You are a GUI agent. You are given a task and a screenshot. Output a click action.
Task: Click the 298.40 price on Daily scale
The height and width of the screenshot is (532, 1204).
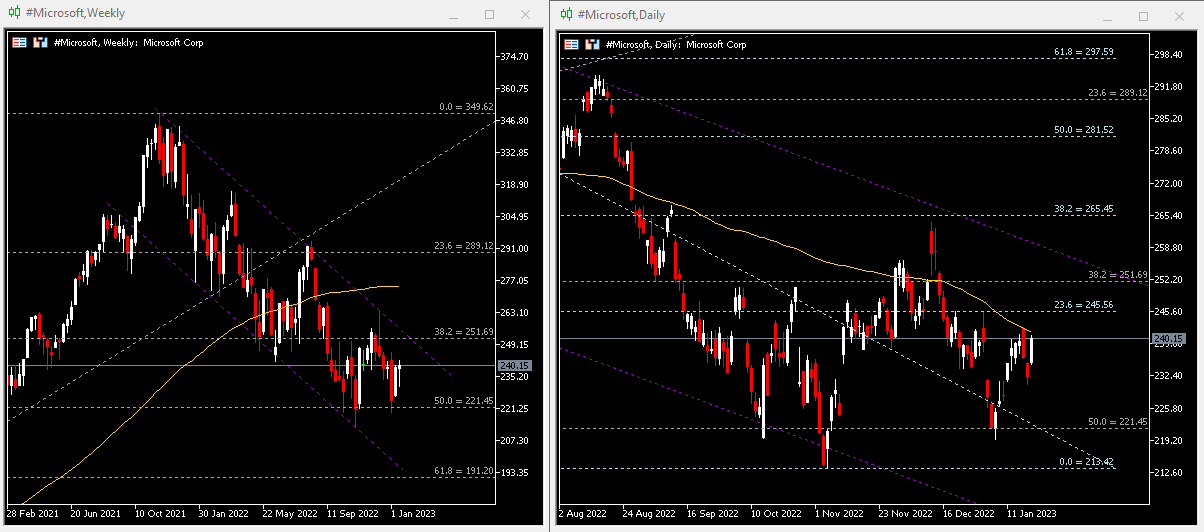coord(1167,55)
